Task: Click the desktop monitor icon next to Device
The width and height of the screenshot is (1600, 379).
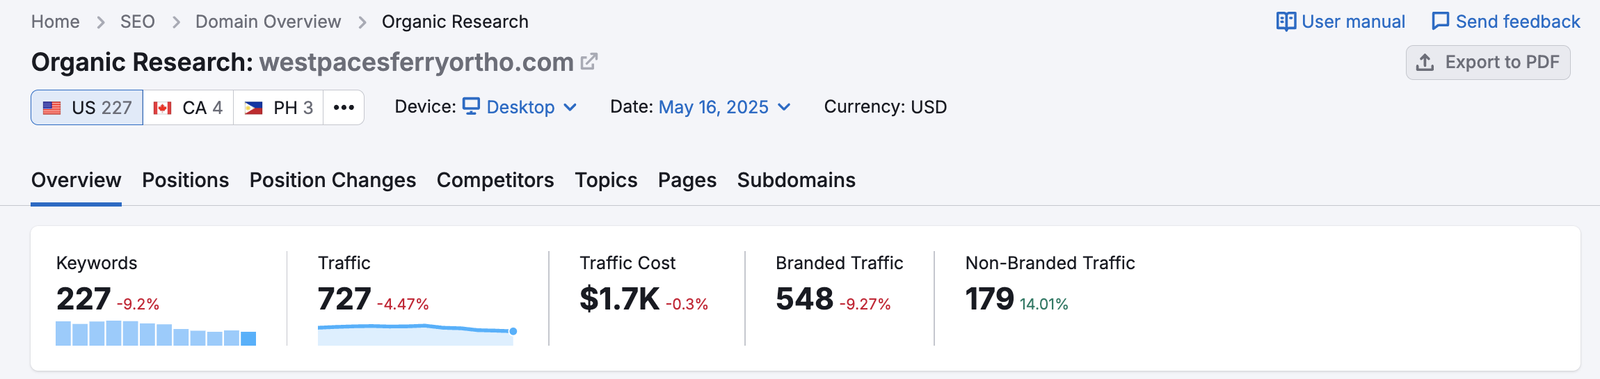Action: [x=471, y=106]
